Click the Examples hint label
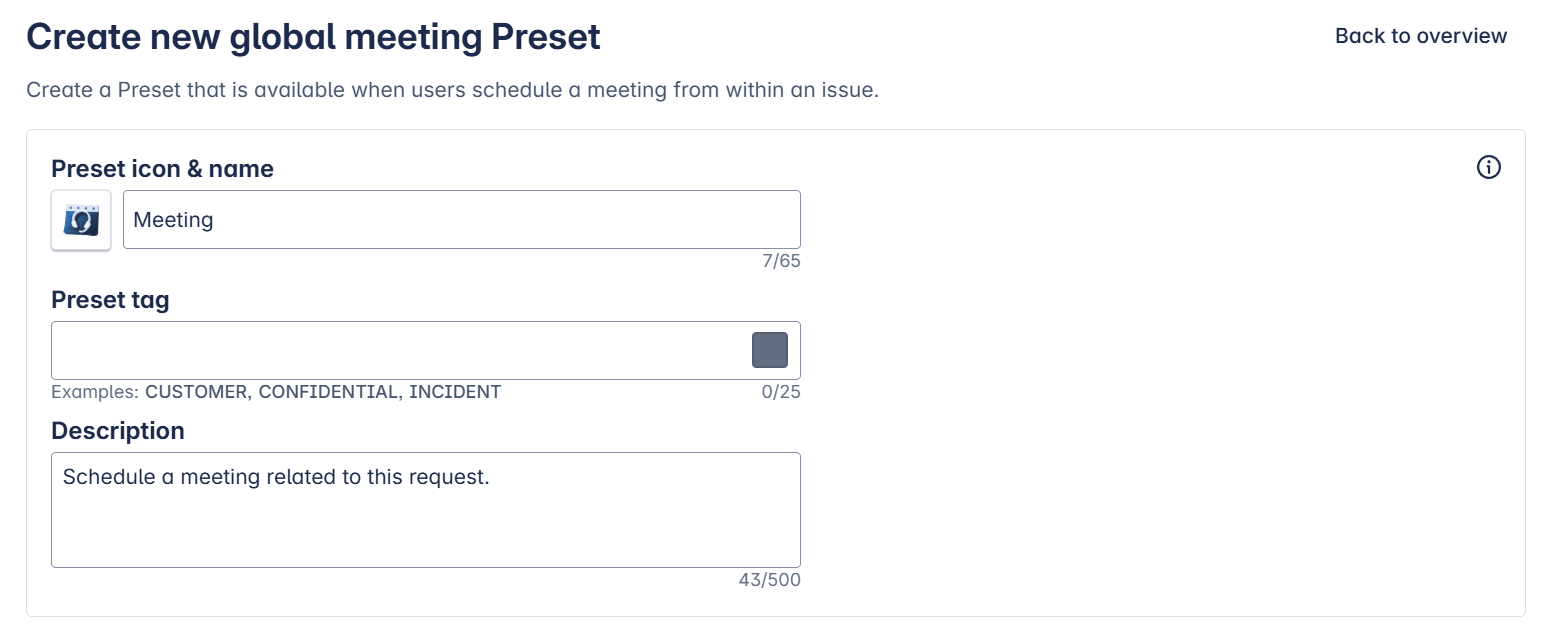 coord(94,392)
